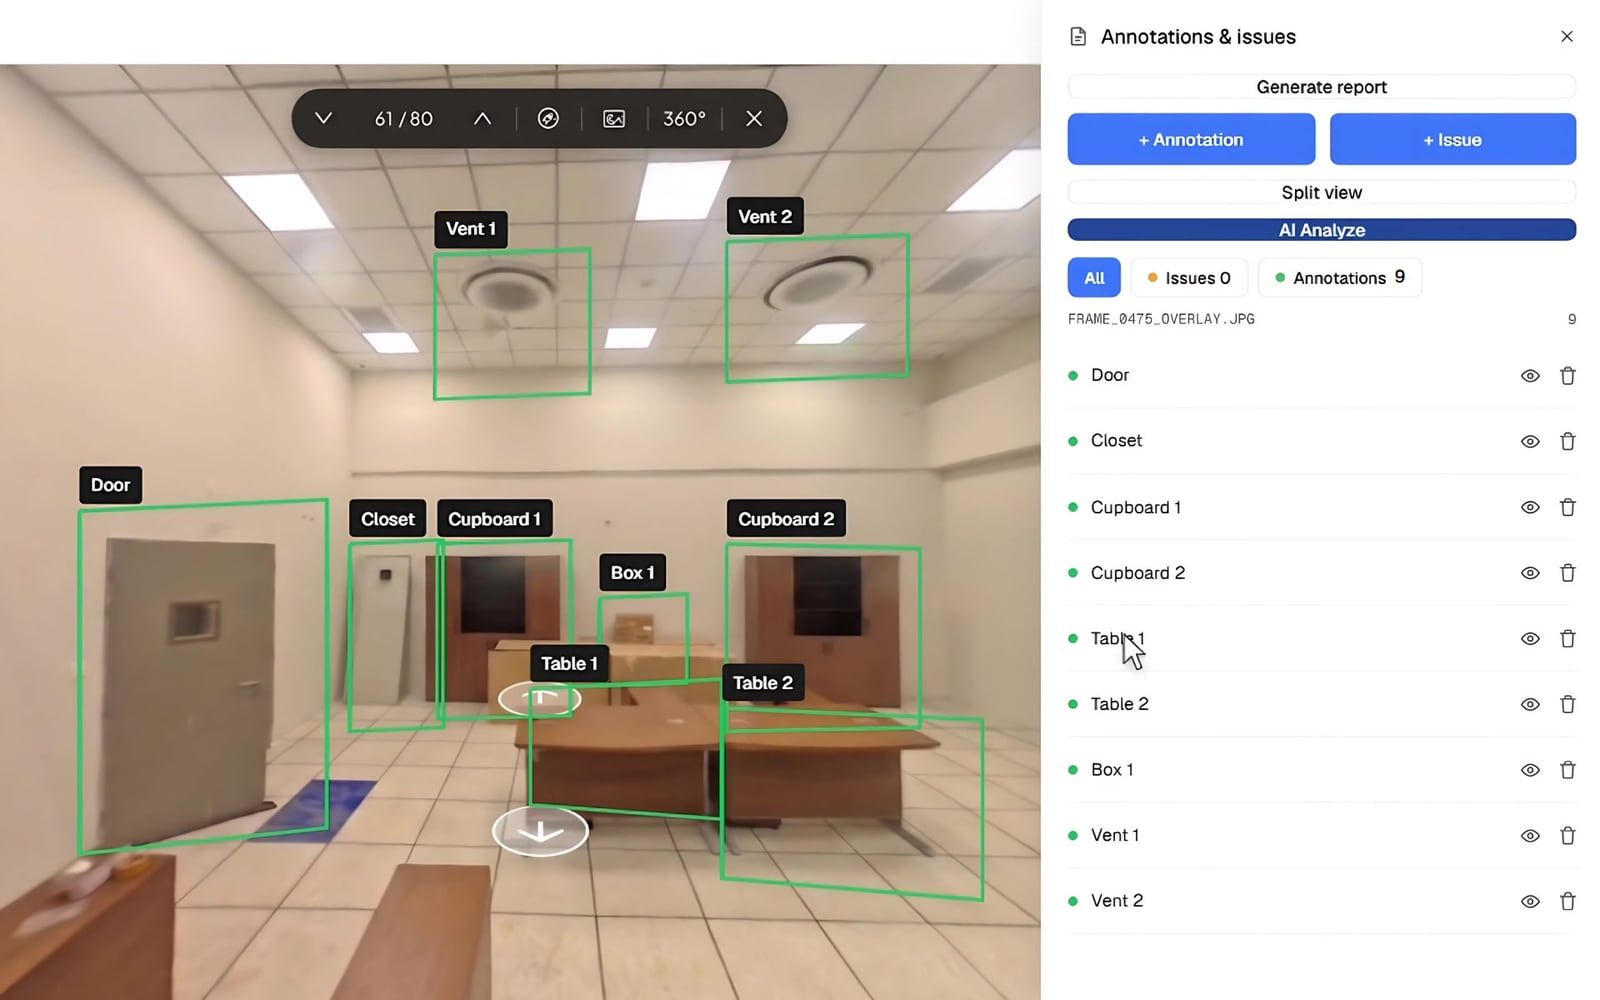Open Split view
Viewport: 1600px width, 1000px height.
pyautogui.click(x=1322, y=192)
